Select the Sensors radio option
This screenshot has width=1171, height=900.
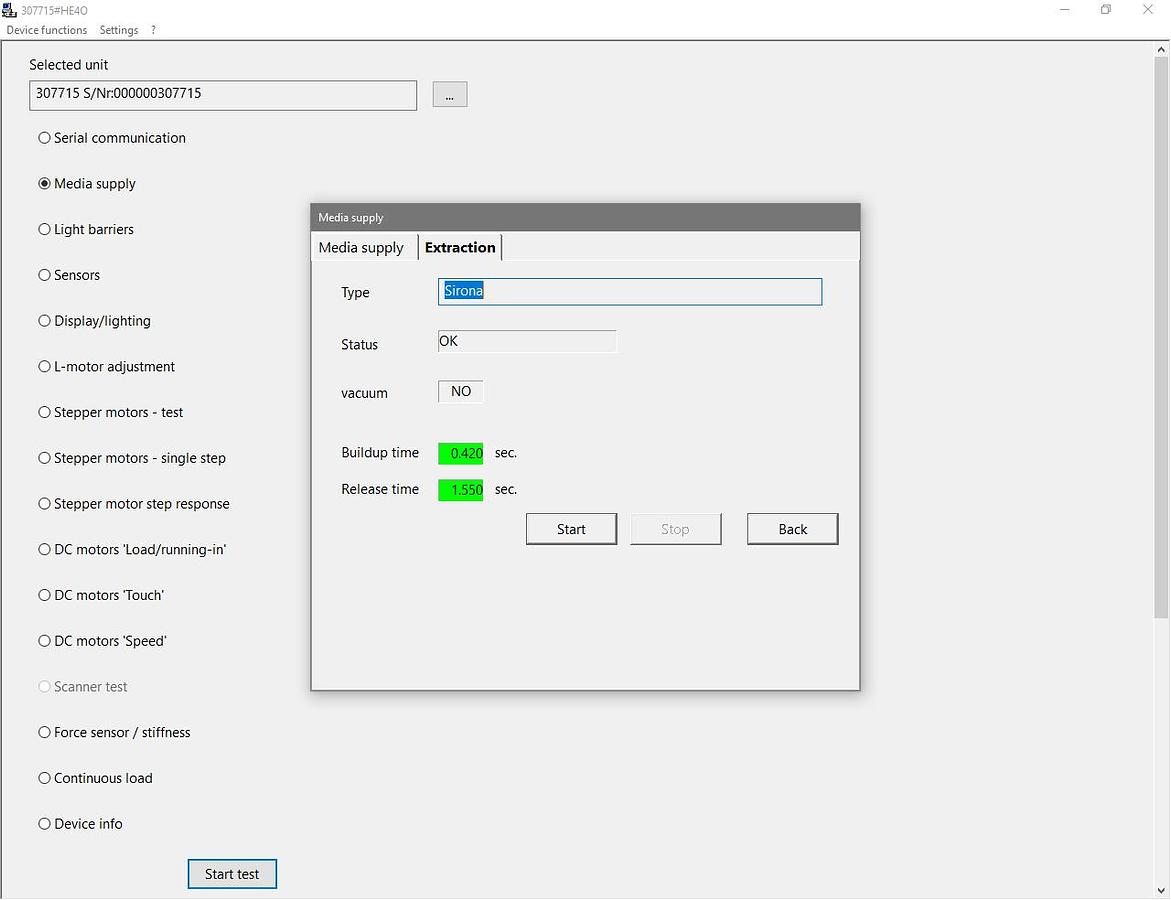(44, 275)
